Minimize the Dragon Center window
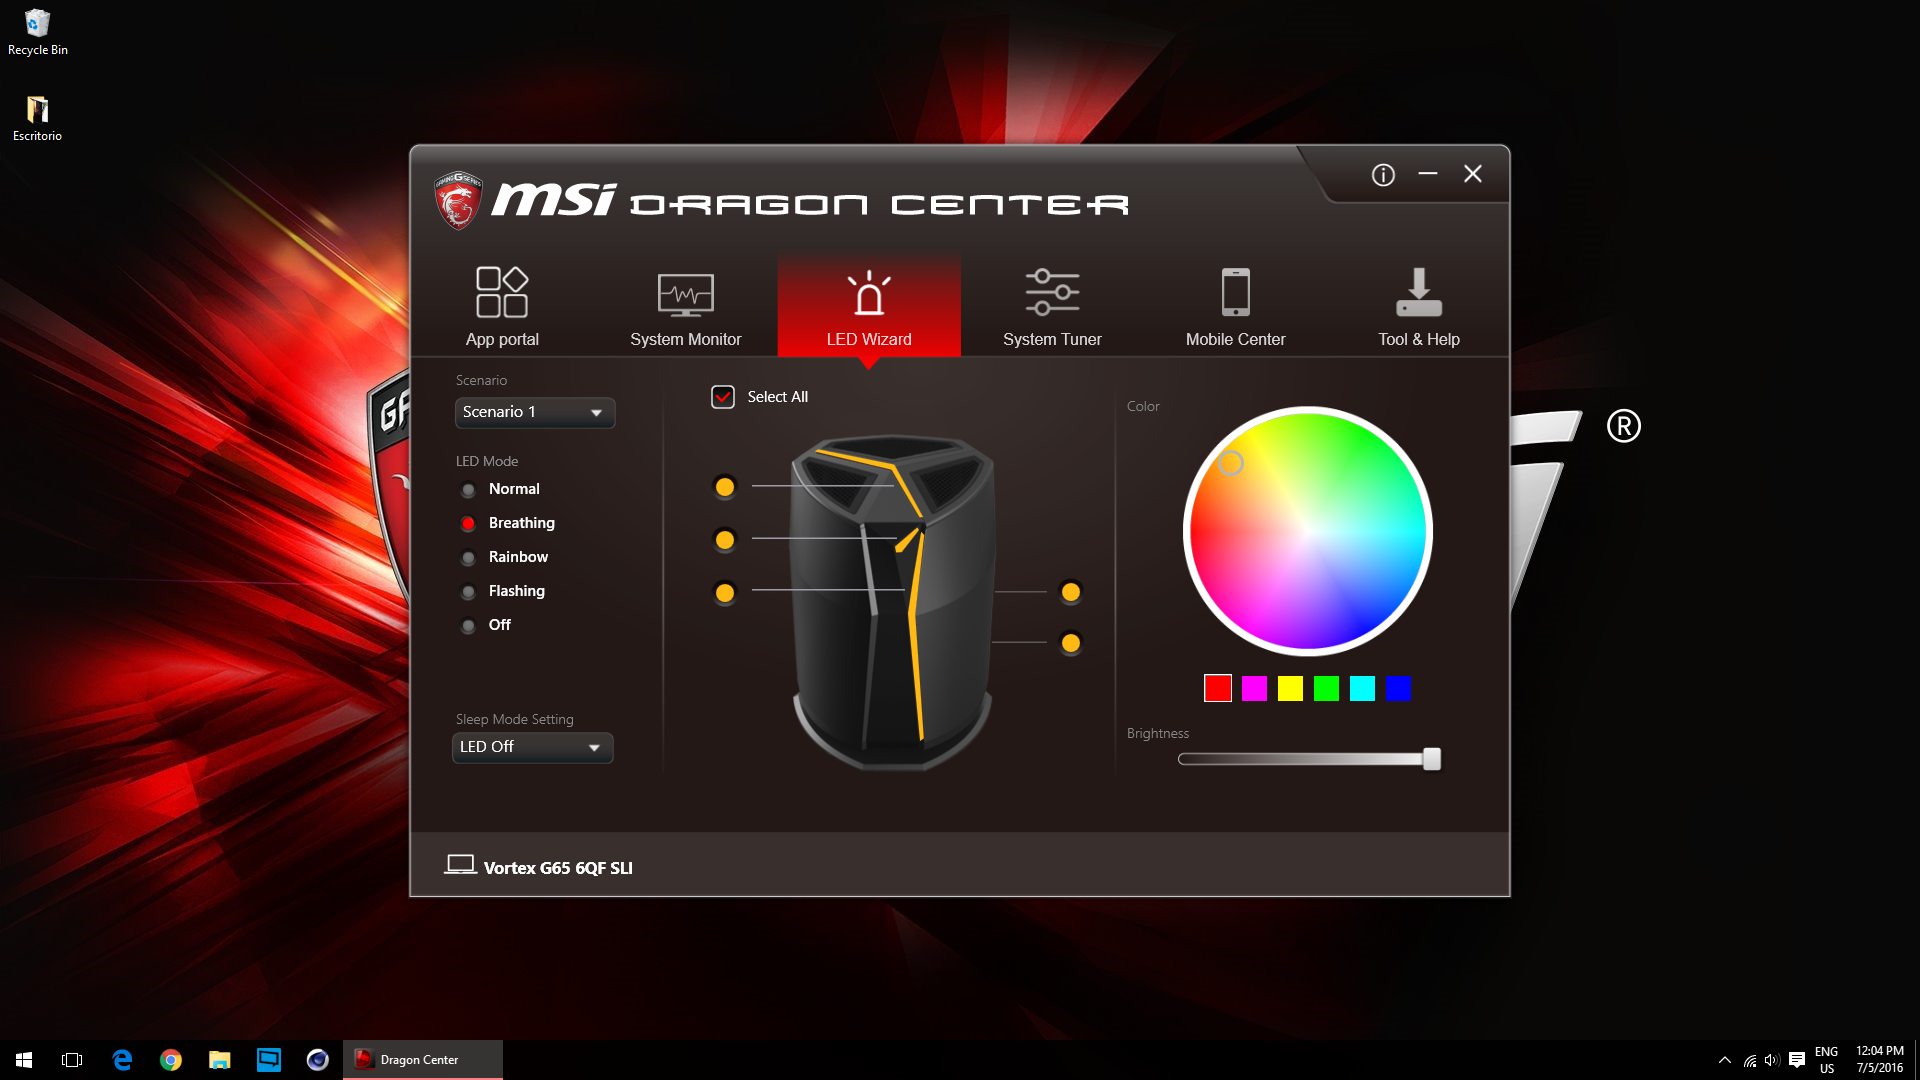The height and width of the screenshot is (1080, 1920). click(1428, 174)
